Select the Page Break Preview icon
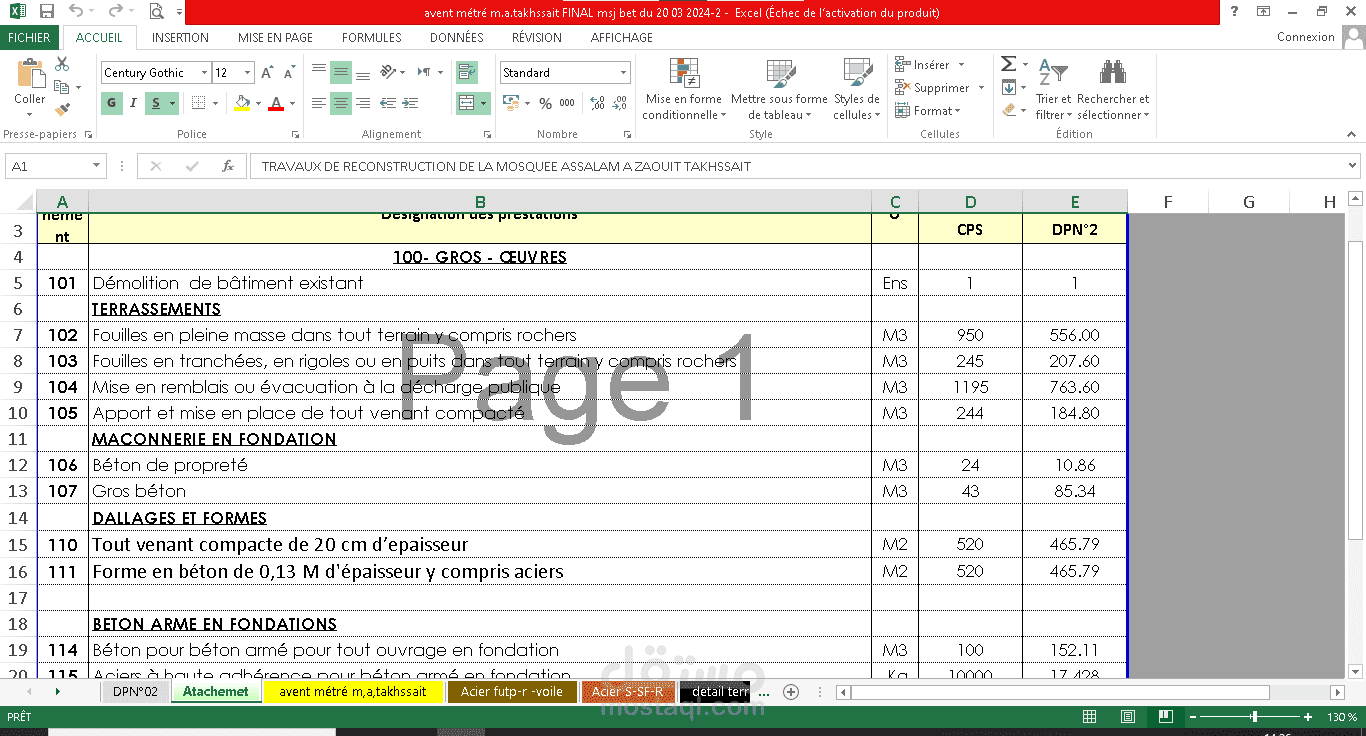This screenshot has height=736, width=1366. click(x=1164, y=717)
